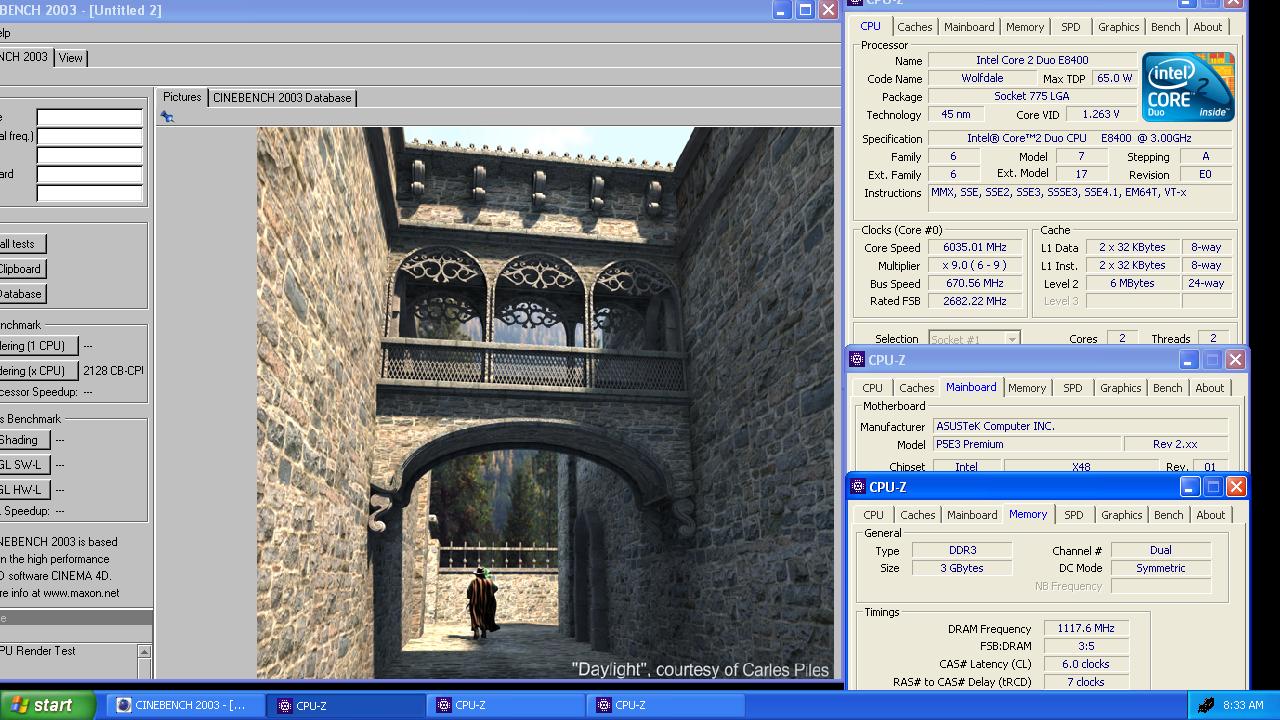Open Mainboard tab in top CPU-Z window
1280x720 pixels.
[x=969, y=27]
